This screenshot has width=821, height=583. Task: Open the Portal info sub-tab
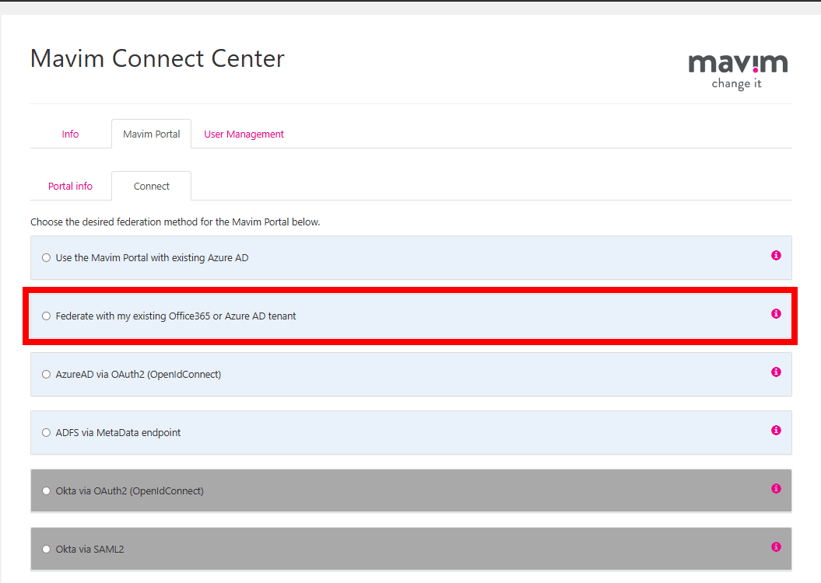(70, 186)
